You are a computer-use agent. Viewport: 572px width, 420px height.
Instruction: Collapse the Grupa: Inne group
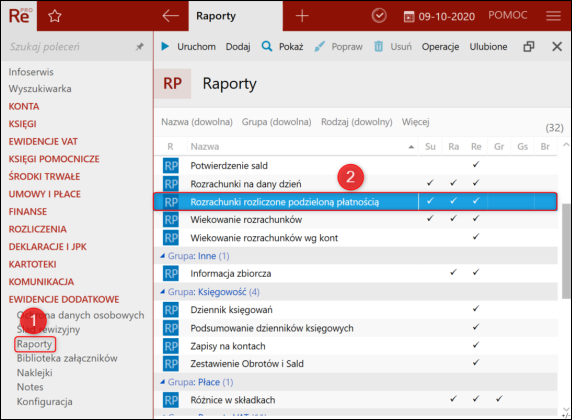click(163, 256)
